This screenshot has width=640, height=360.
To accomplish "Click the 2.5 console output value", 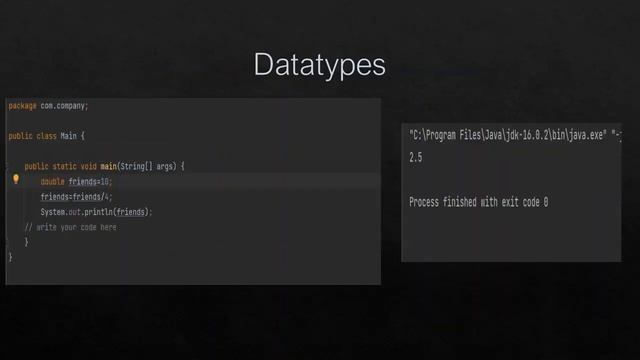I will 416,158.
